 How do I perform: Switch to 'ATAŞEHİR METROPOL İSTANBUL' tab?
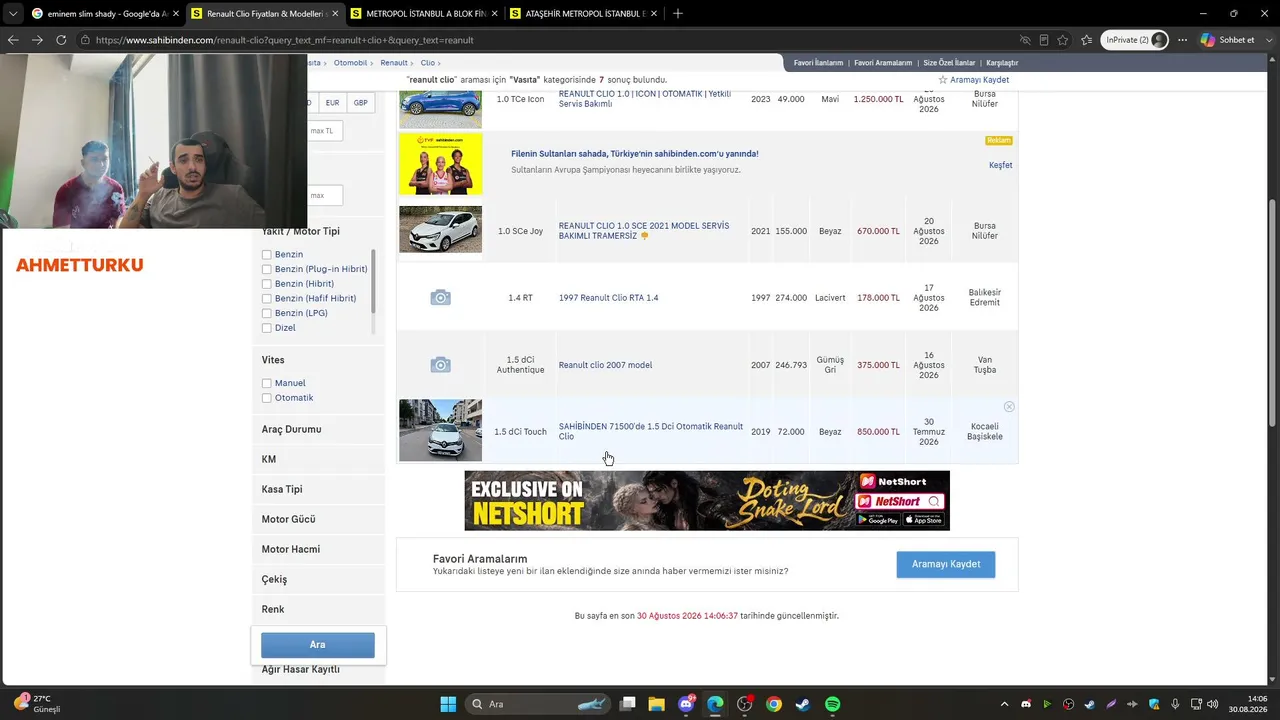point(583,14)
